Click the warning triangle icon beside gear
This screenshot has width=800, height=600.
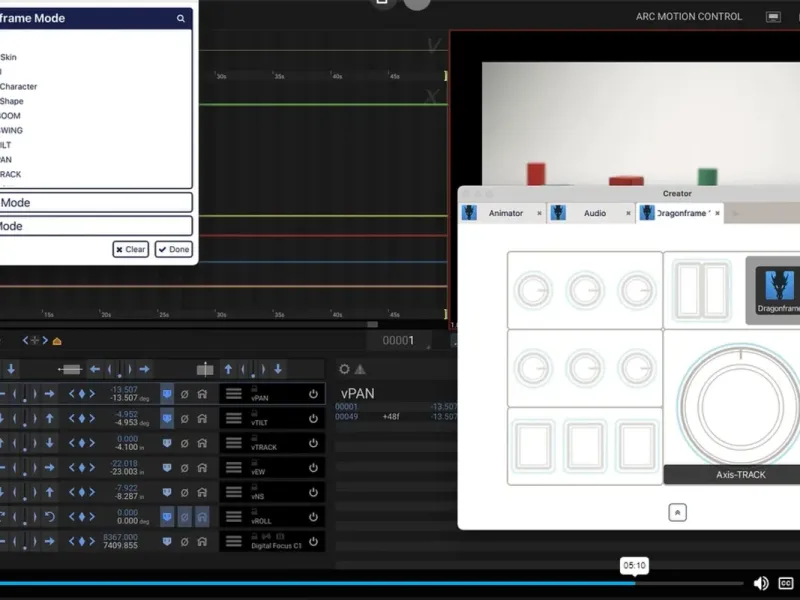point(360,370)
